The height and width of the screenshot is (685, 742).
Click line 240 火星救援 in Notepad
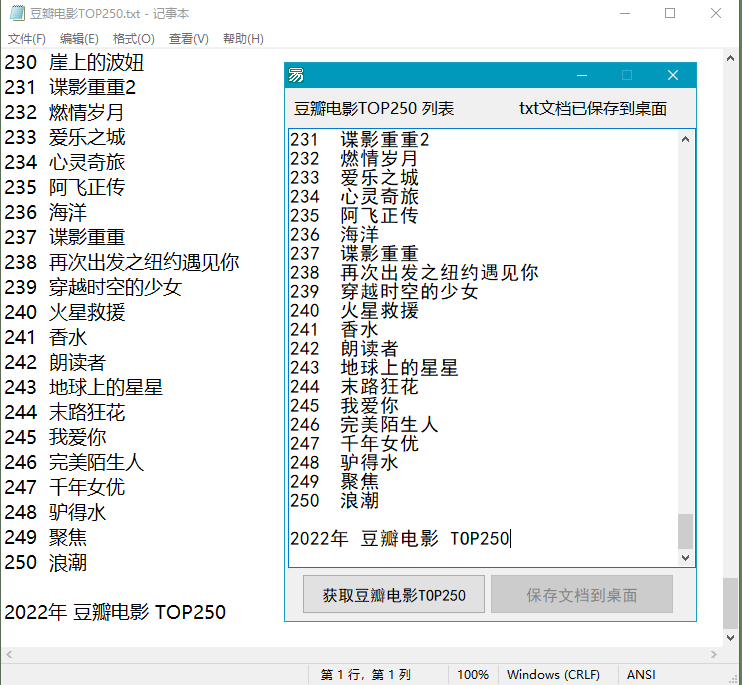coord(64,313)
